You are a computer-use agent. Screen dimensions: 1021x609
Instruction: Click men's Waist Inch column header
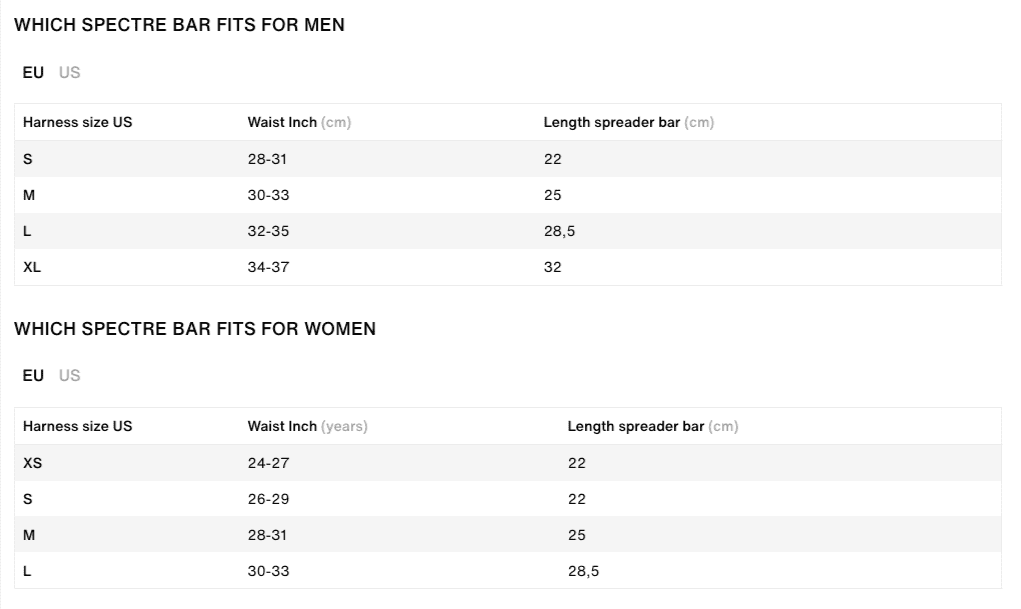point(299,122)
